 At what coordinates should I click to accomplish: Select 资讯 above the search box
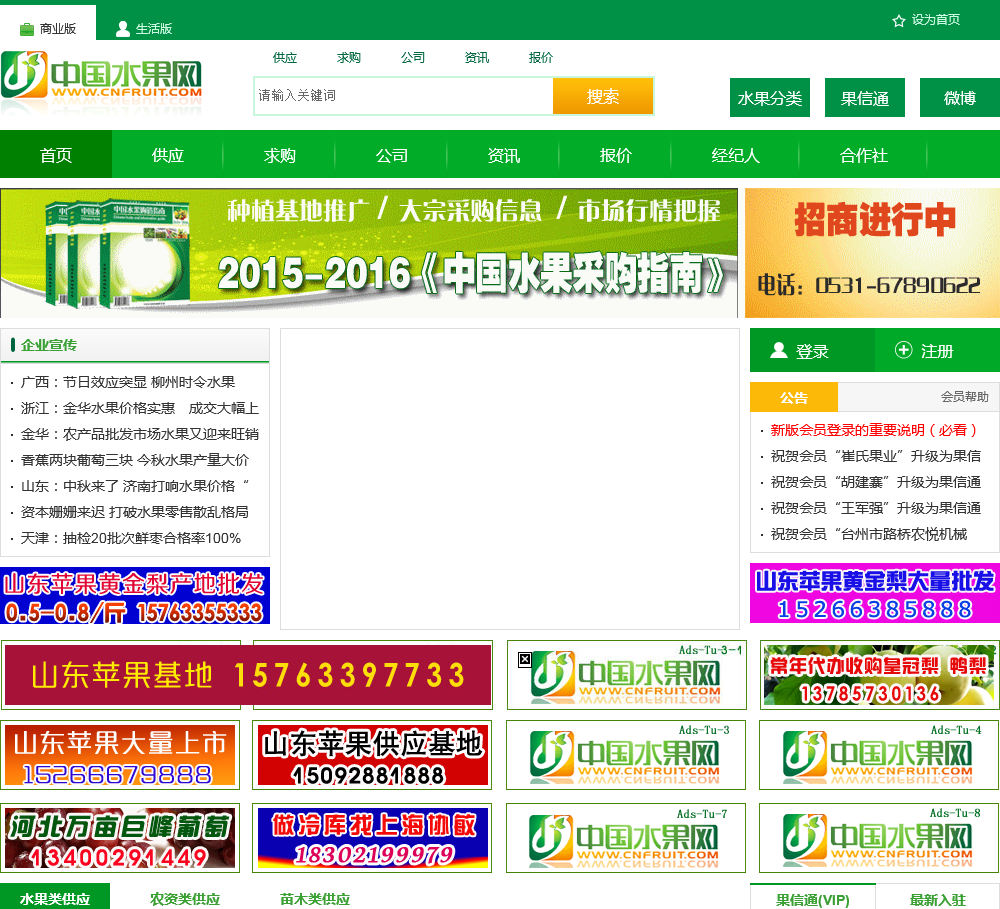[x=476, y=57]
